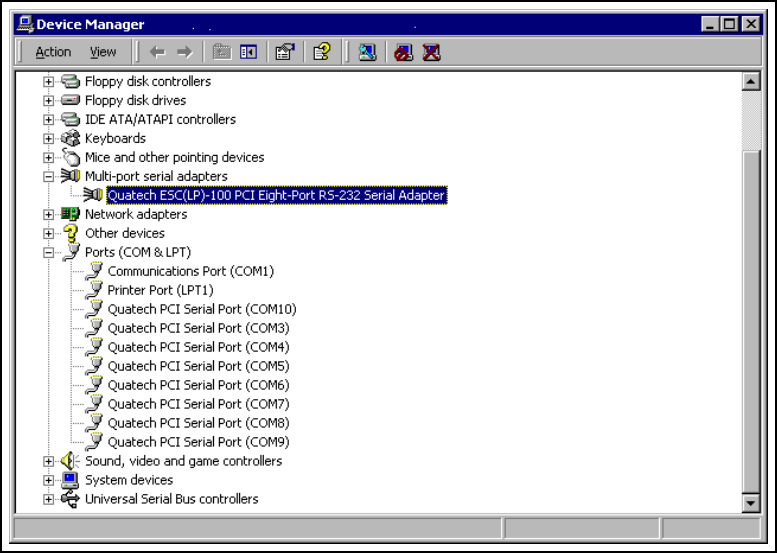The image size is (777, 553).
Task: Click the Device Manager title bar icon
Action: [x=25, y=24]
